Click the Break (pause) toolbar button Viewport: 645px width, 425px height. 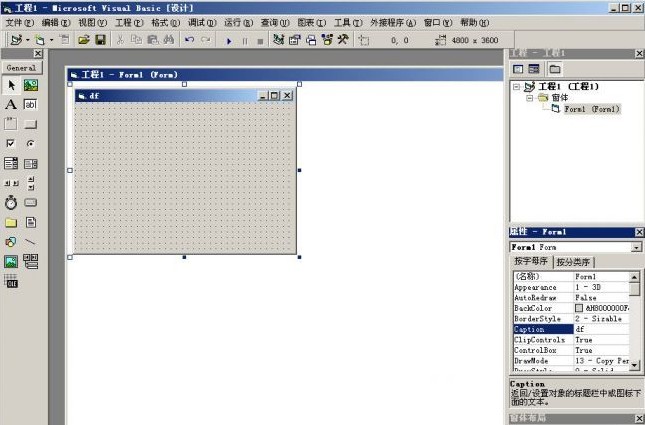(245, 41)
